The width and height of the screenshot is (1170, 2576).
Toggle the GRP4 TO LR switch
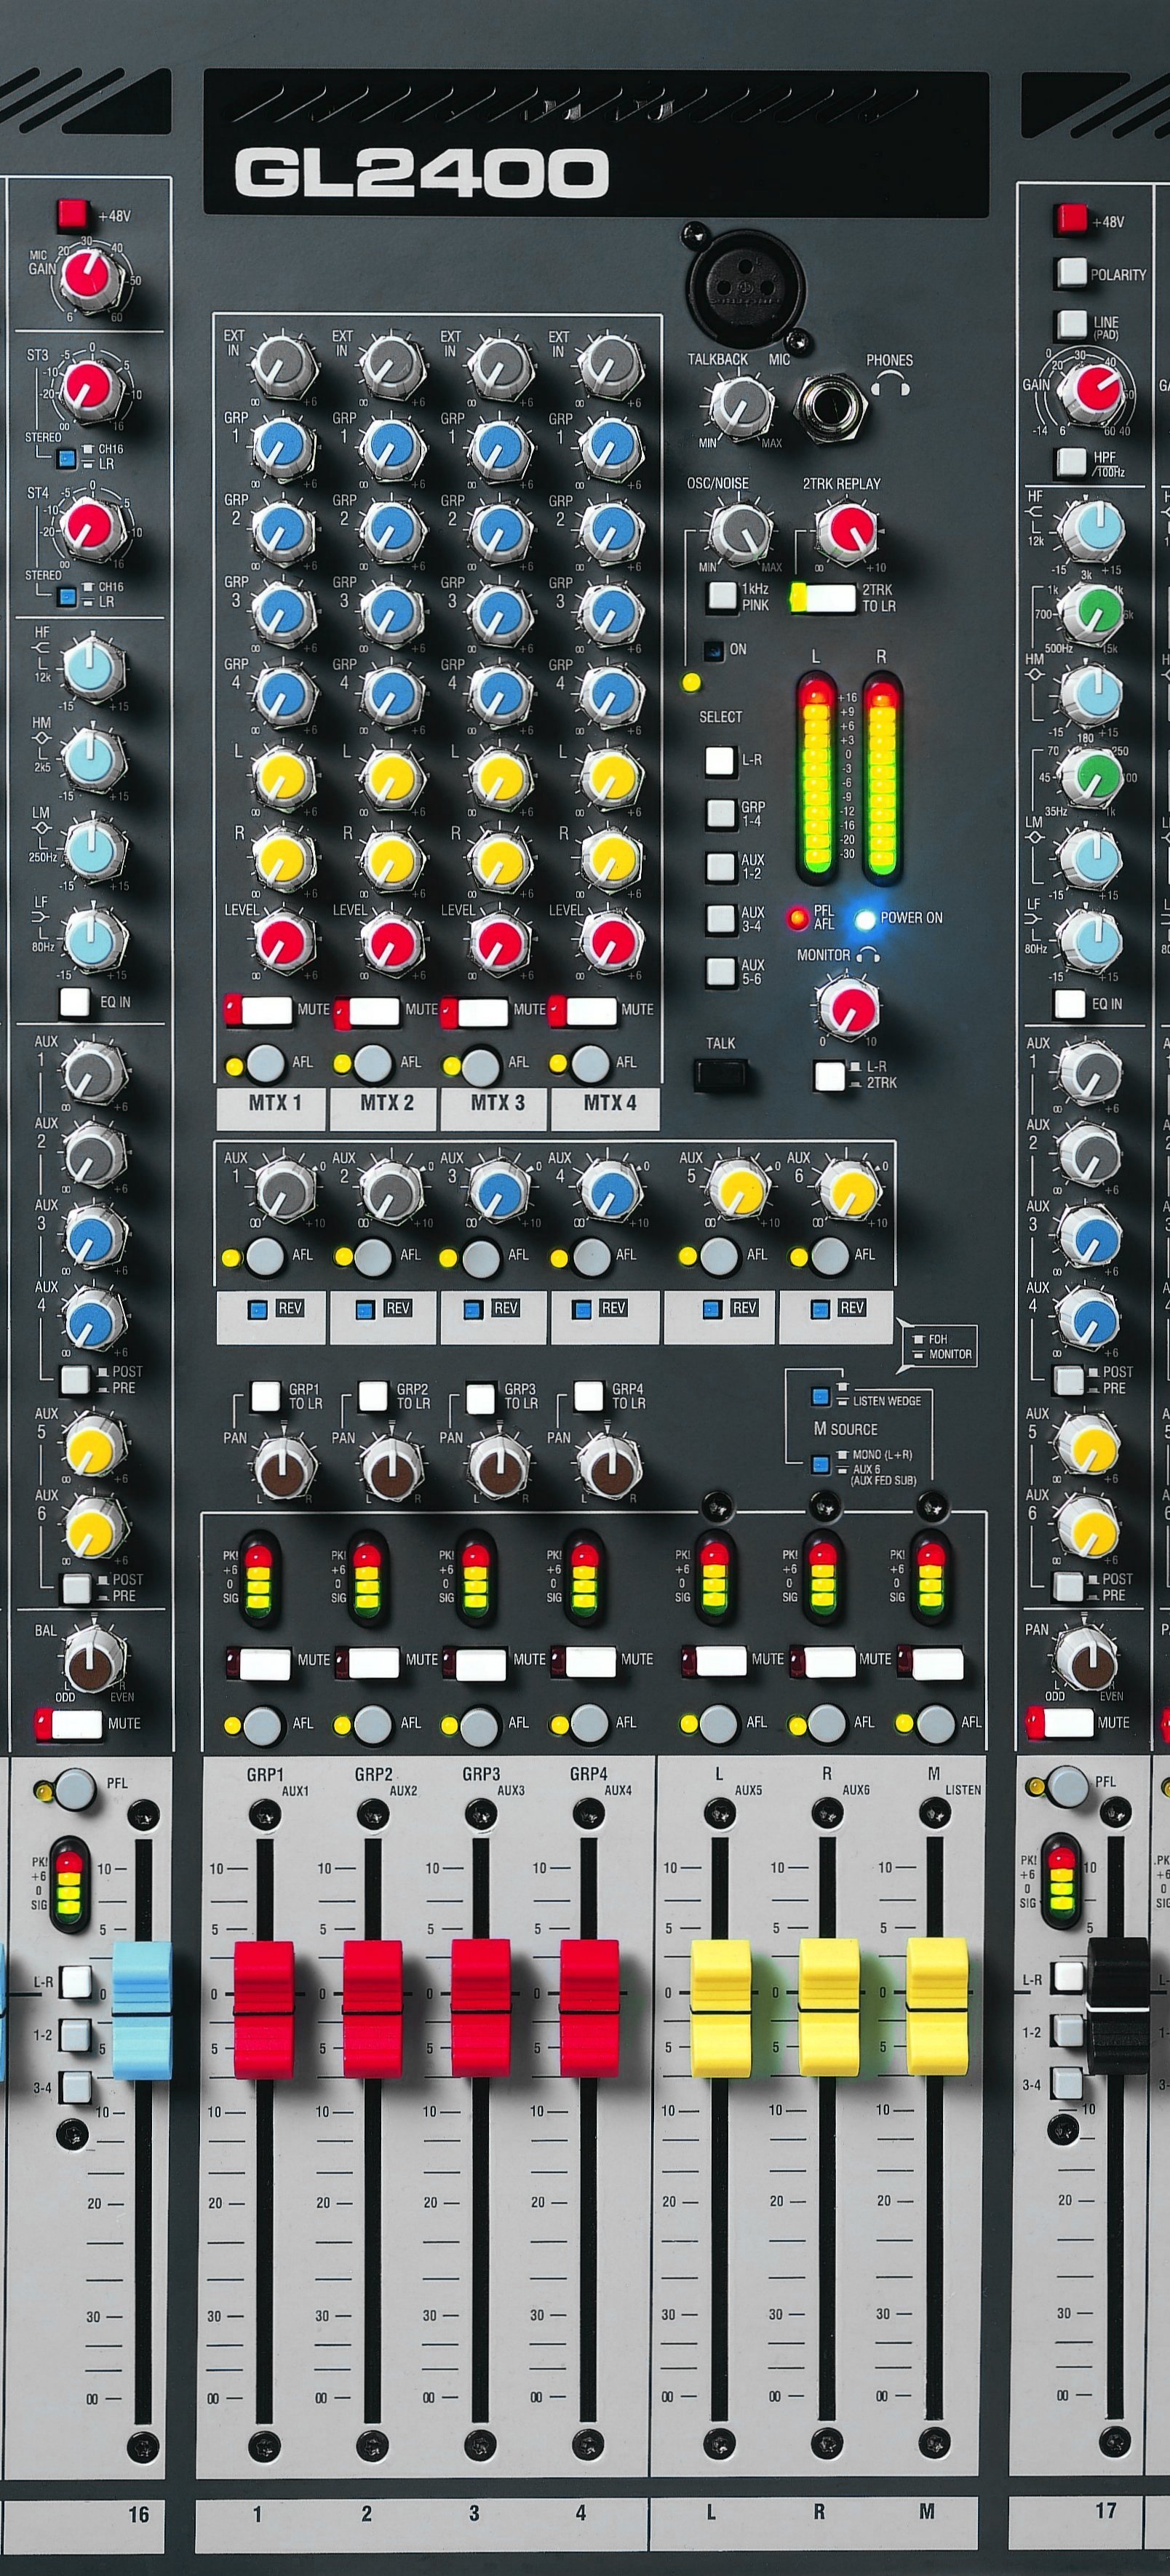[x=588, y=1395]
